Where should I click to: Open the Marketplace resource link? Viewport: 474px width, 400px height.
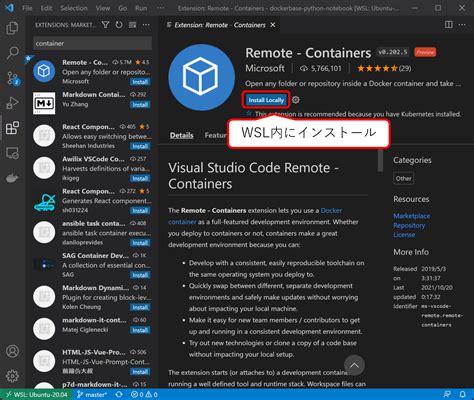pos(412,216)
